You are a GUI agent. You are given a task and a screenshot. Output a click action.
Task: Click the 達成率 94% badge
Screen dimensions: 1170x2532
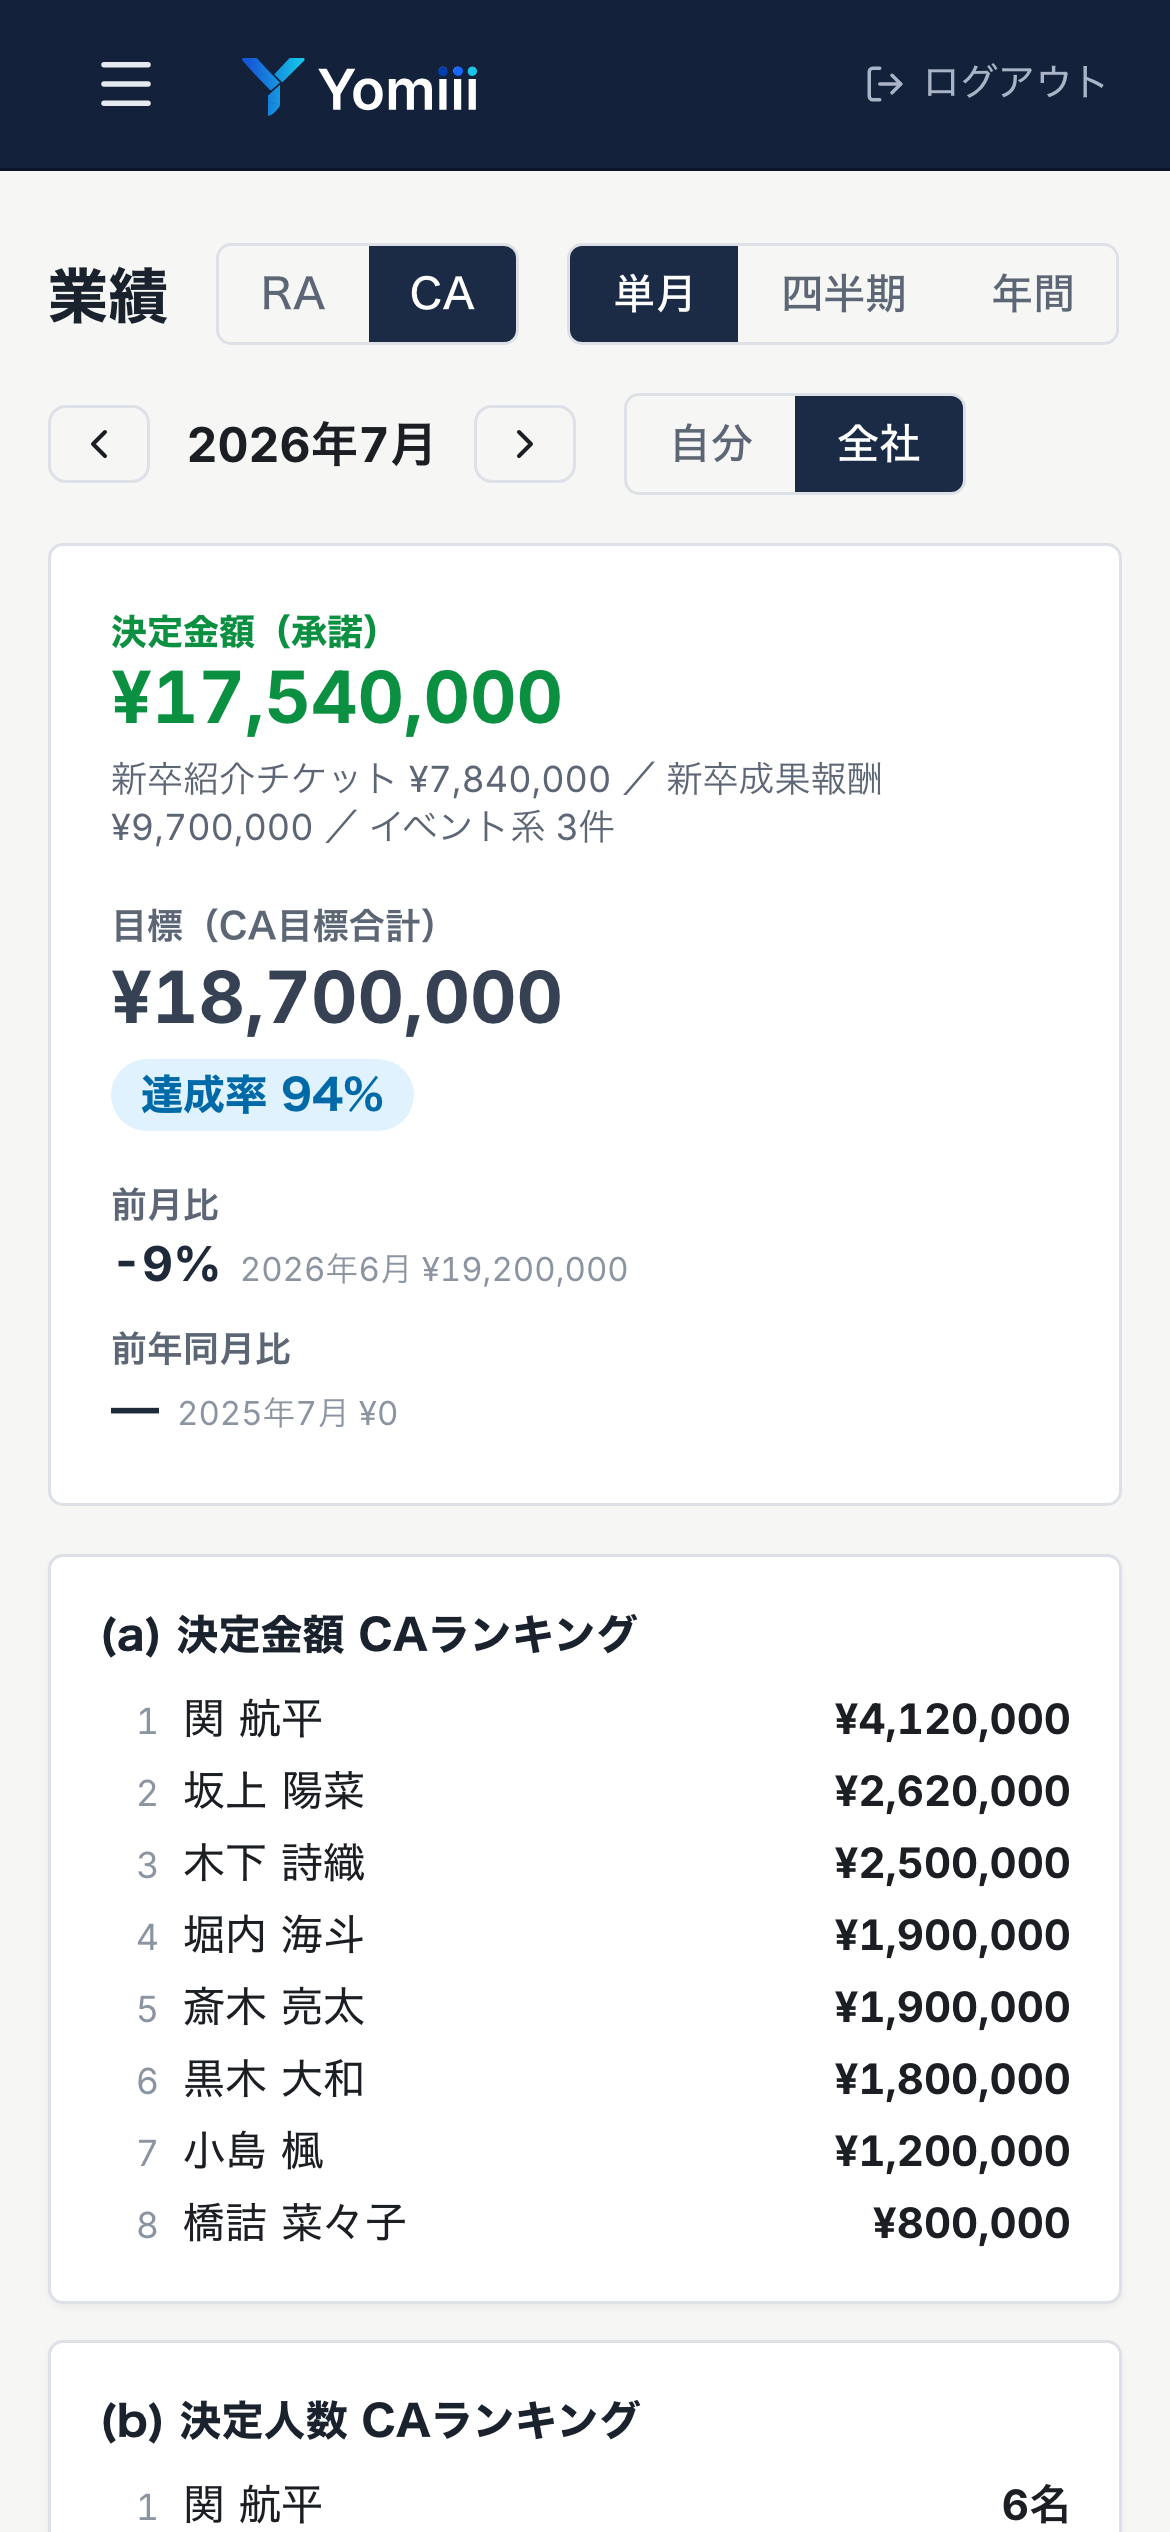point(262,1095)
